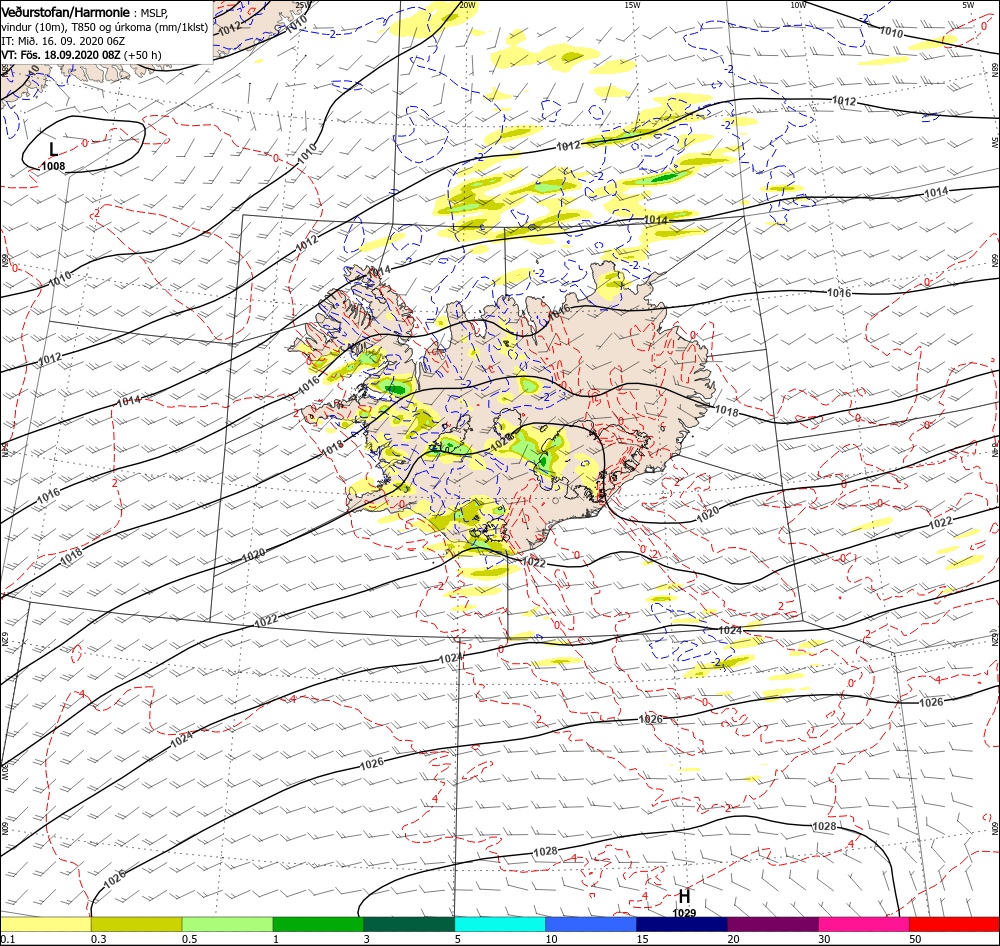Choose the purple 20–30 mm legend swatch
Screen dimensions: 1000x946
click(772, 924)
